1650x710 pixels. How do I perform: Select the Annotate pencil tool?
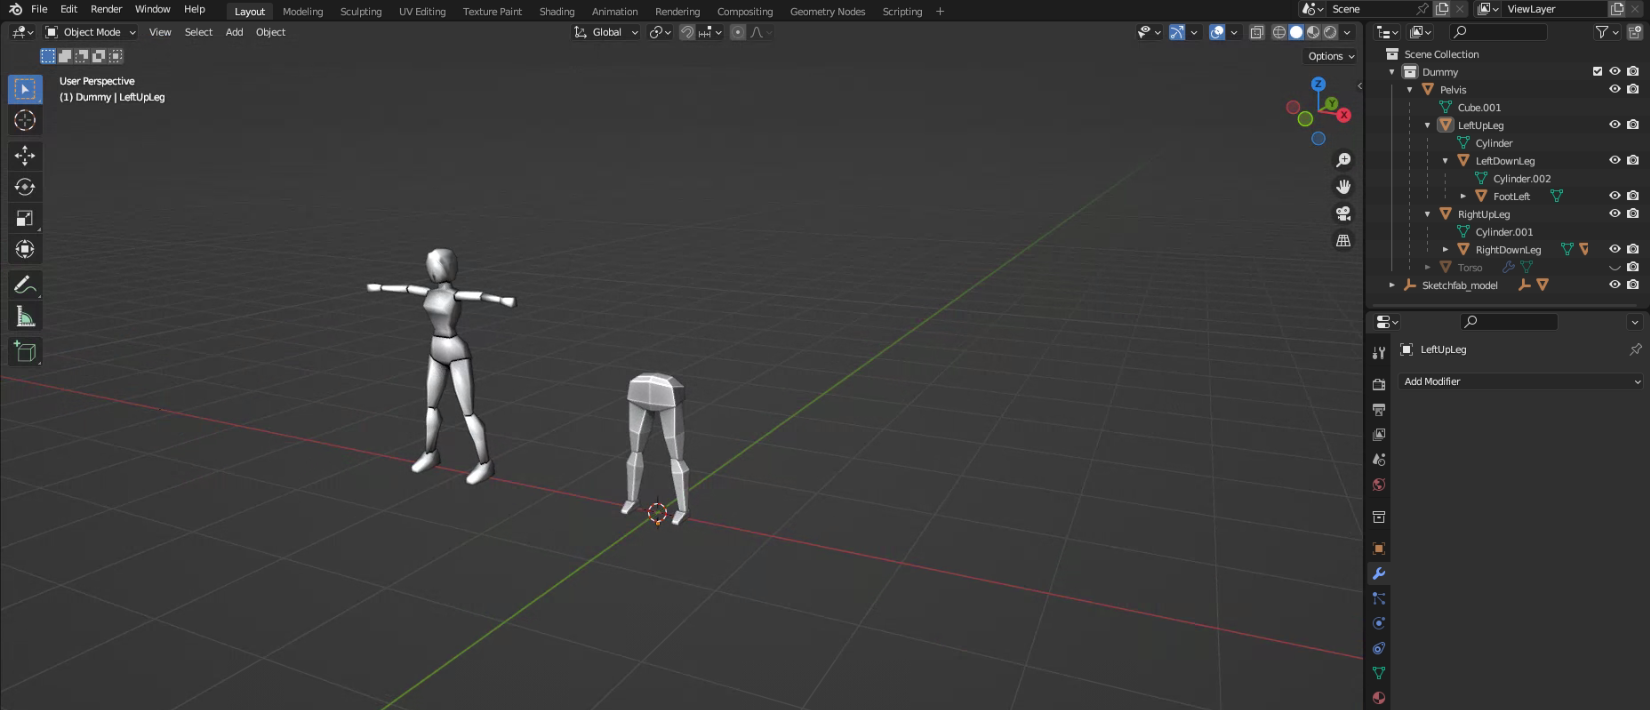(25, 285)
